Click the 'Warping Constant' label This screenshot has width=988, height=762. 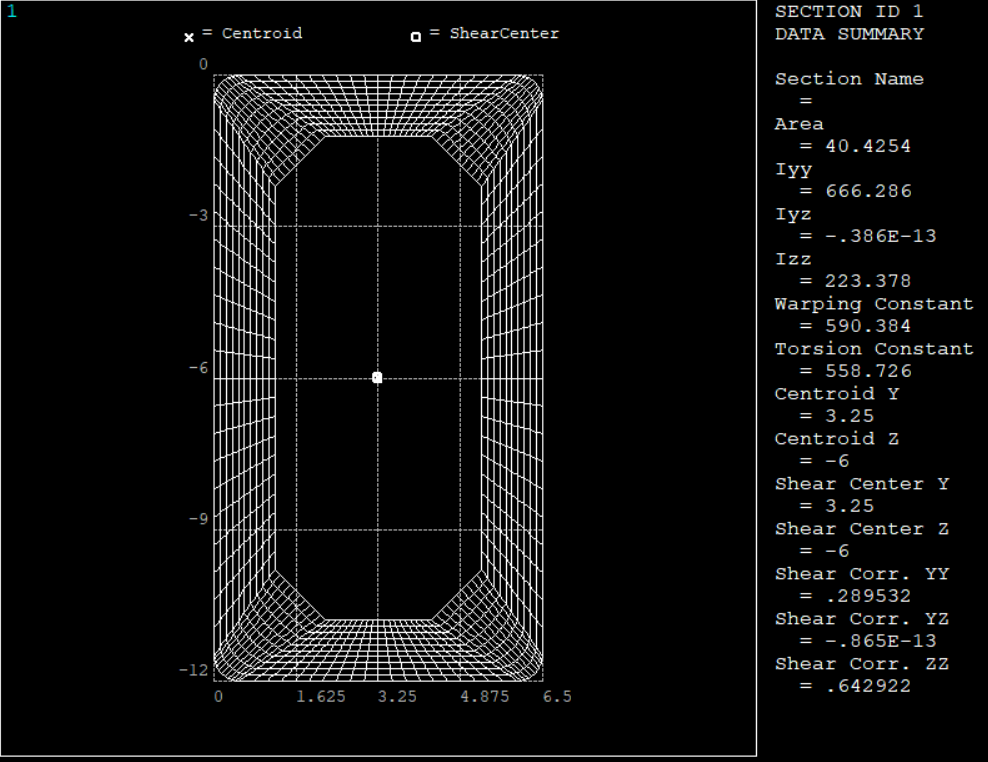tap(874, 304)
